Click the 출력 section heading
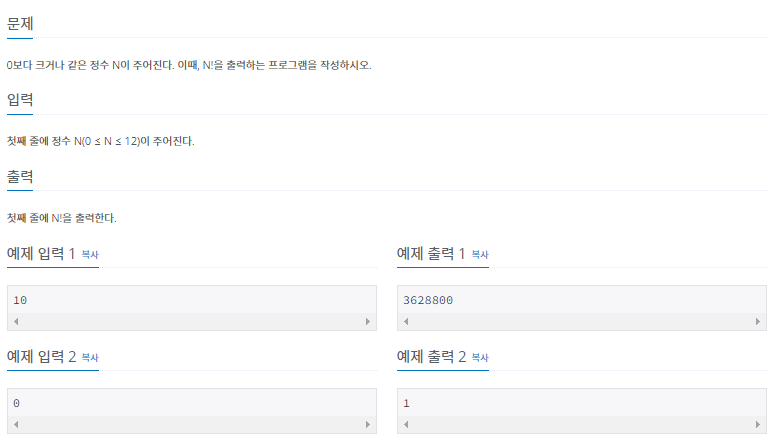Screen dimensions: 775x444 (20, 176)
